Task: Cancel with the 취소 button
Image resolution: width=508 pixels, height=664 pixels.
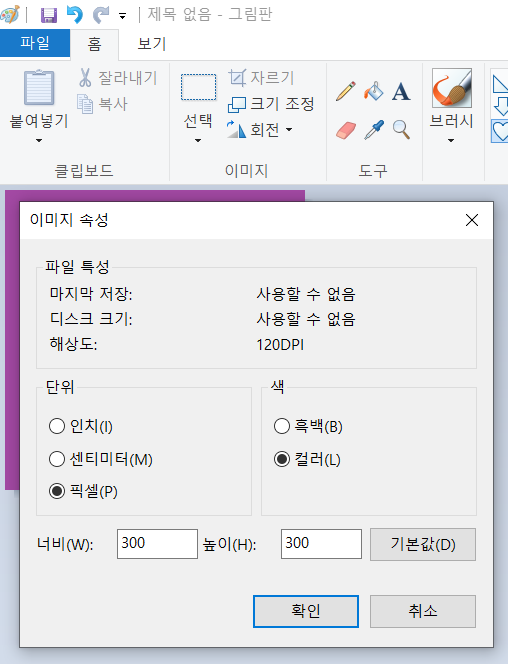Action: [x=423, y=611]
